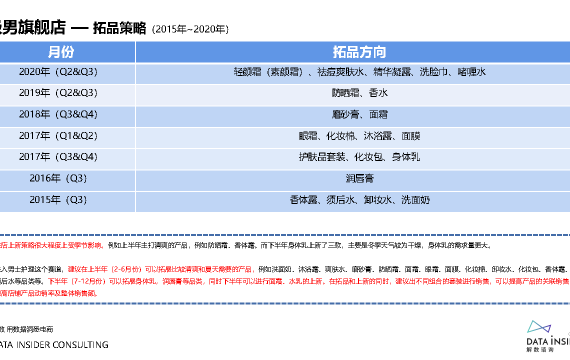Image resolution: width=570 pixels, height=360 pixels.
Task: Click the red 建议在上半年 (2-6月份) text
Action: (x=160, y=269)
